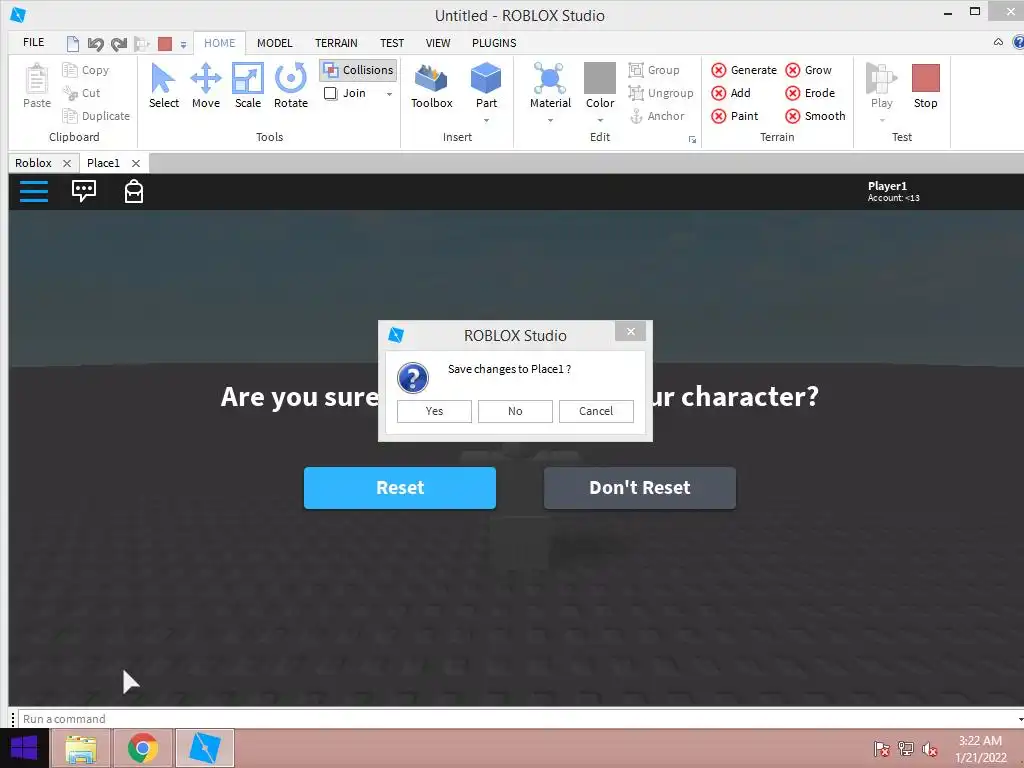
Task: Open the in-game chat icon
Action: pyautogui.click(x=84, y=191)
